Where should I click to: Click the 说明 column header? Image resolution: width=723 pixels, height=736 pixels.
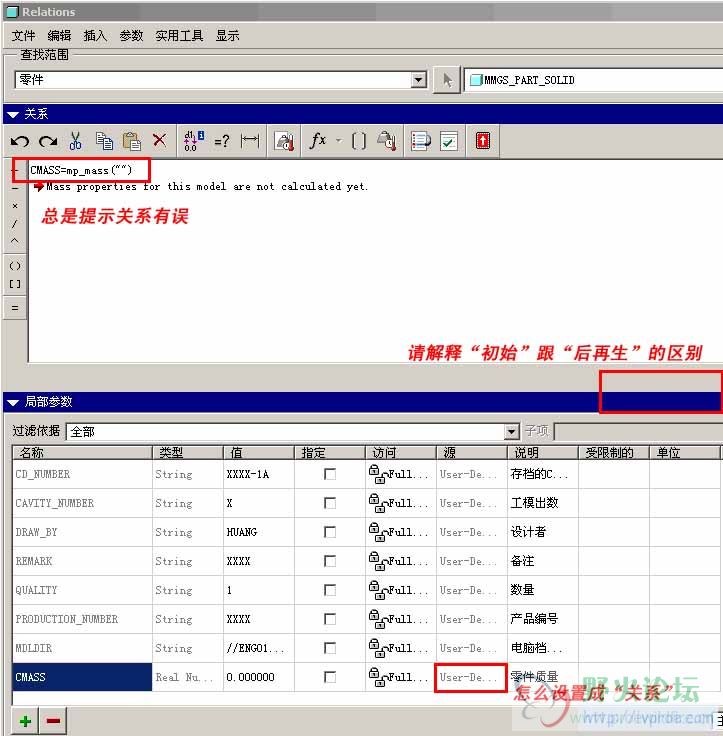pyautogui.click(x=542, y=452)
